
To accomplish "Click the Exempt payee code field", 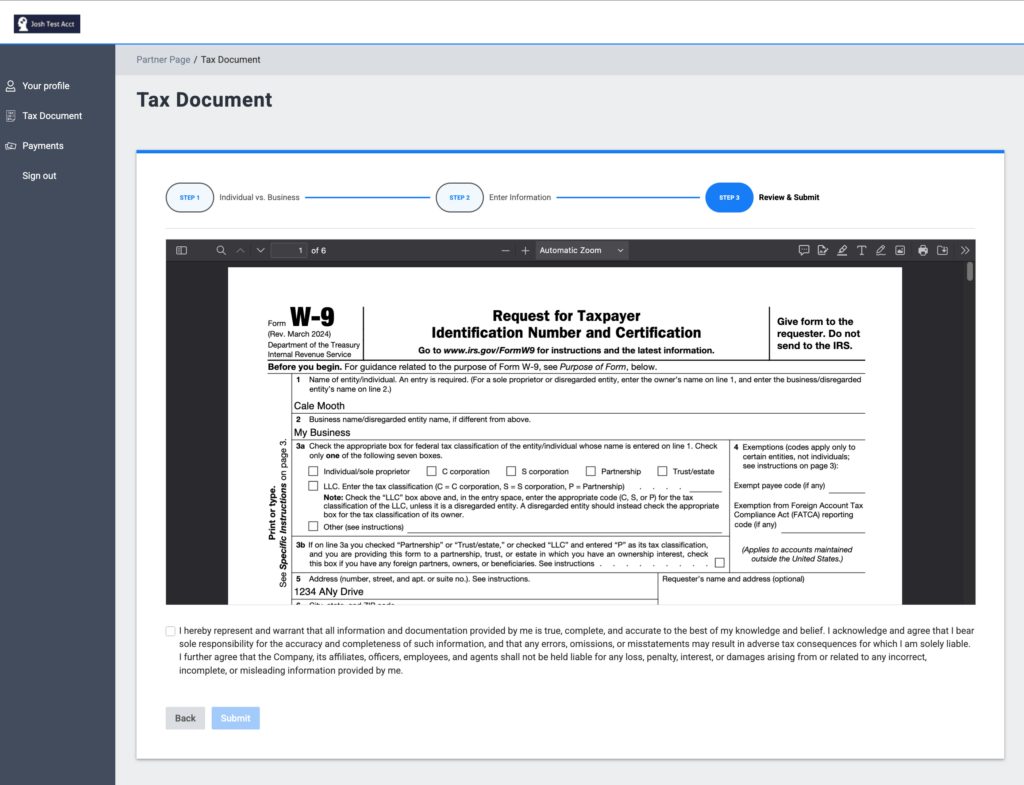I will click(x=846, y=486).
